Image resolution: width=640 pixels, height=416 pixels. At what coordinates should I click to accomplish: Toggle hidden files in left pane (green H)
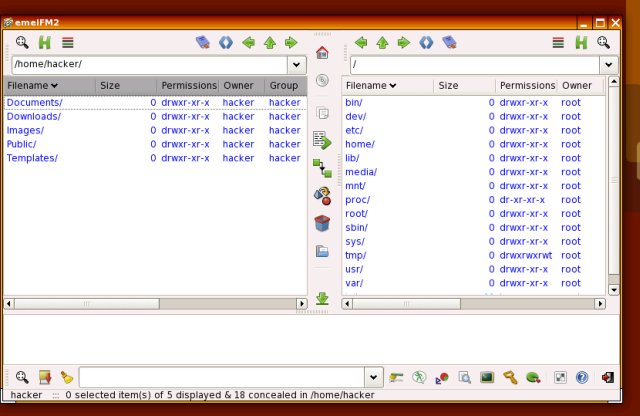click(45, 42)
